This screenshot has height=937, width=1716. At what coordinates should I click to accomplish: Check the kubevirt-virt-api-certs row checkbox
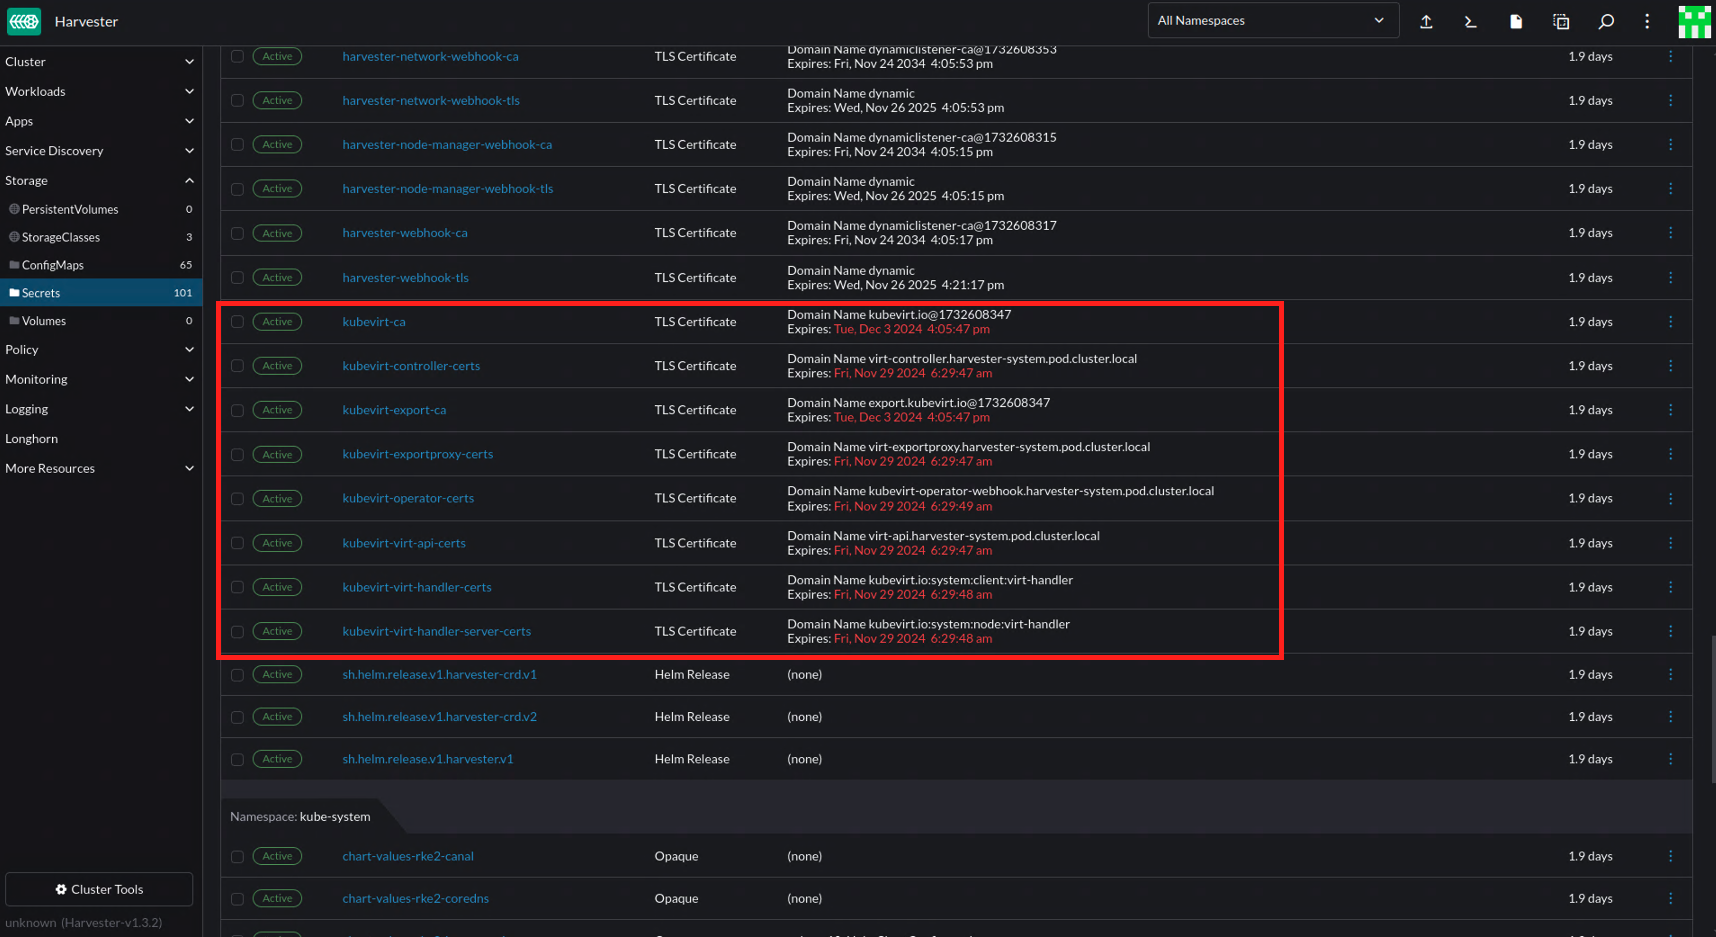[x=237, y=543]
